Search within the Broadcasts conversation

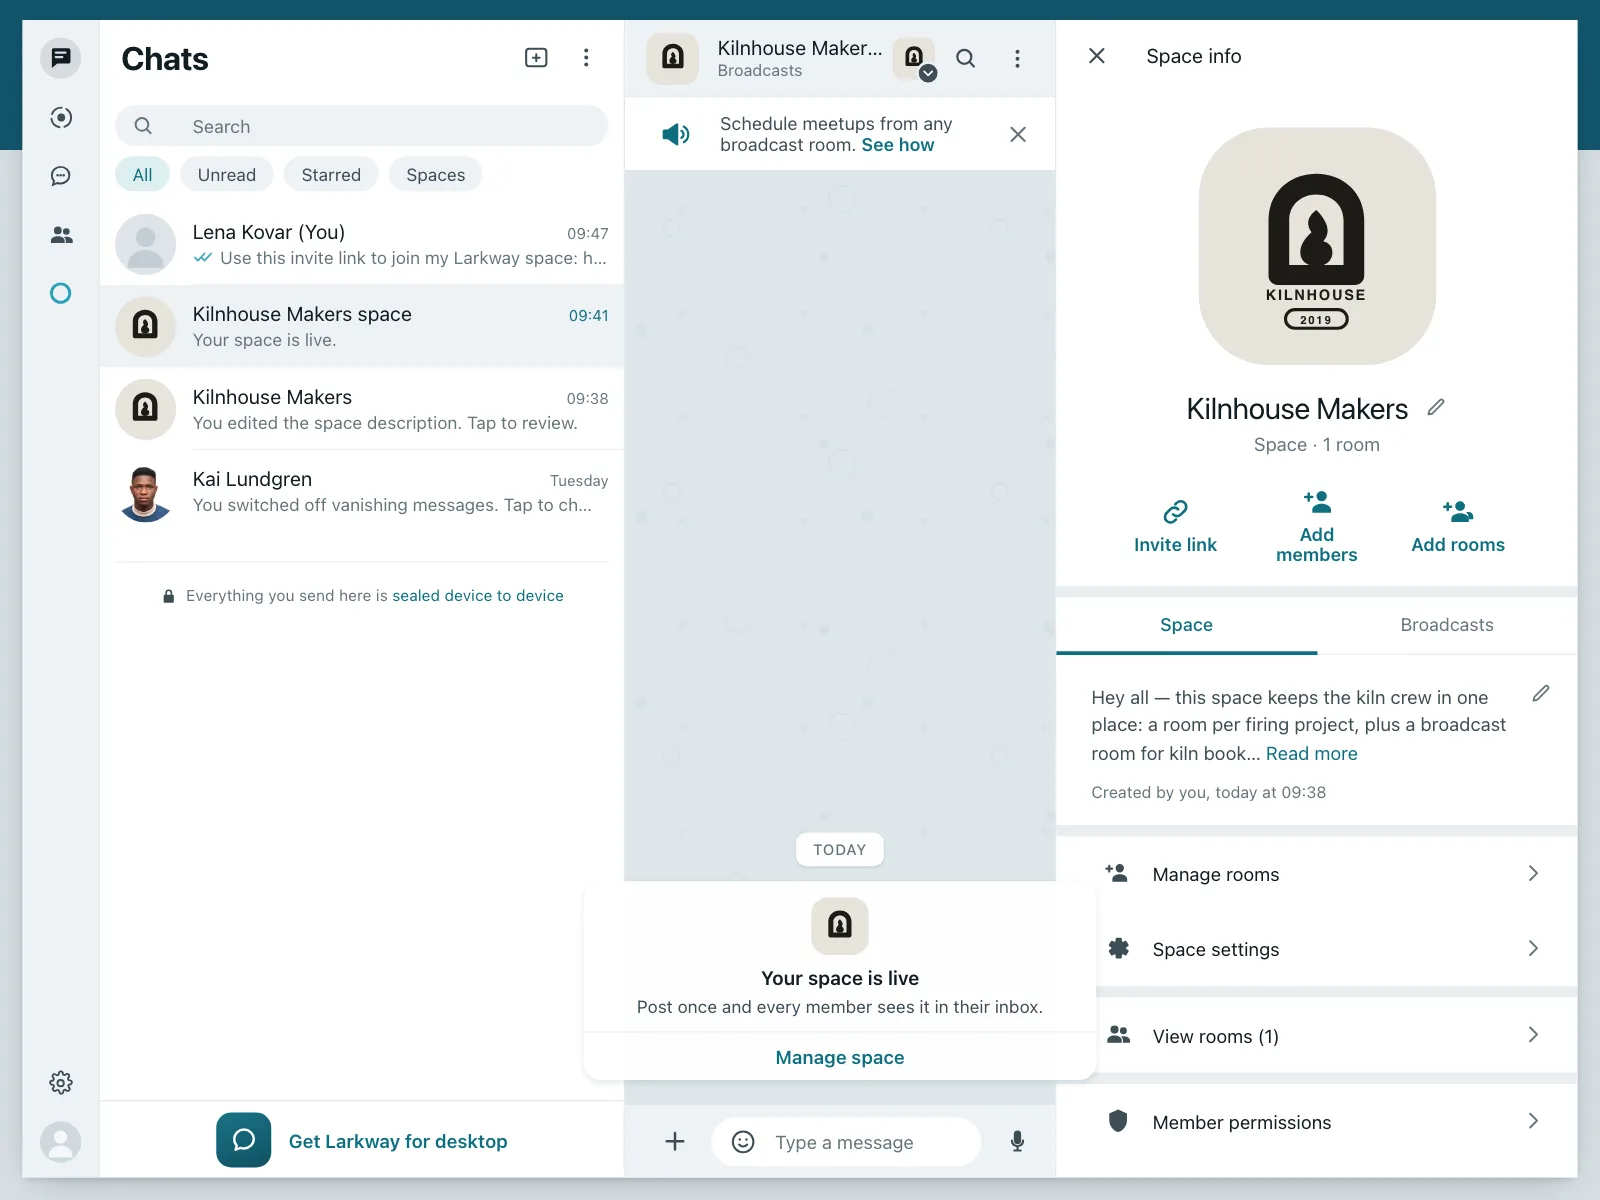pos(965,58)
